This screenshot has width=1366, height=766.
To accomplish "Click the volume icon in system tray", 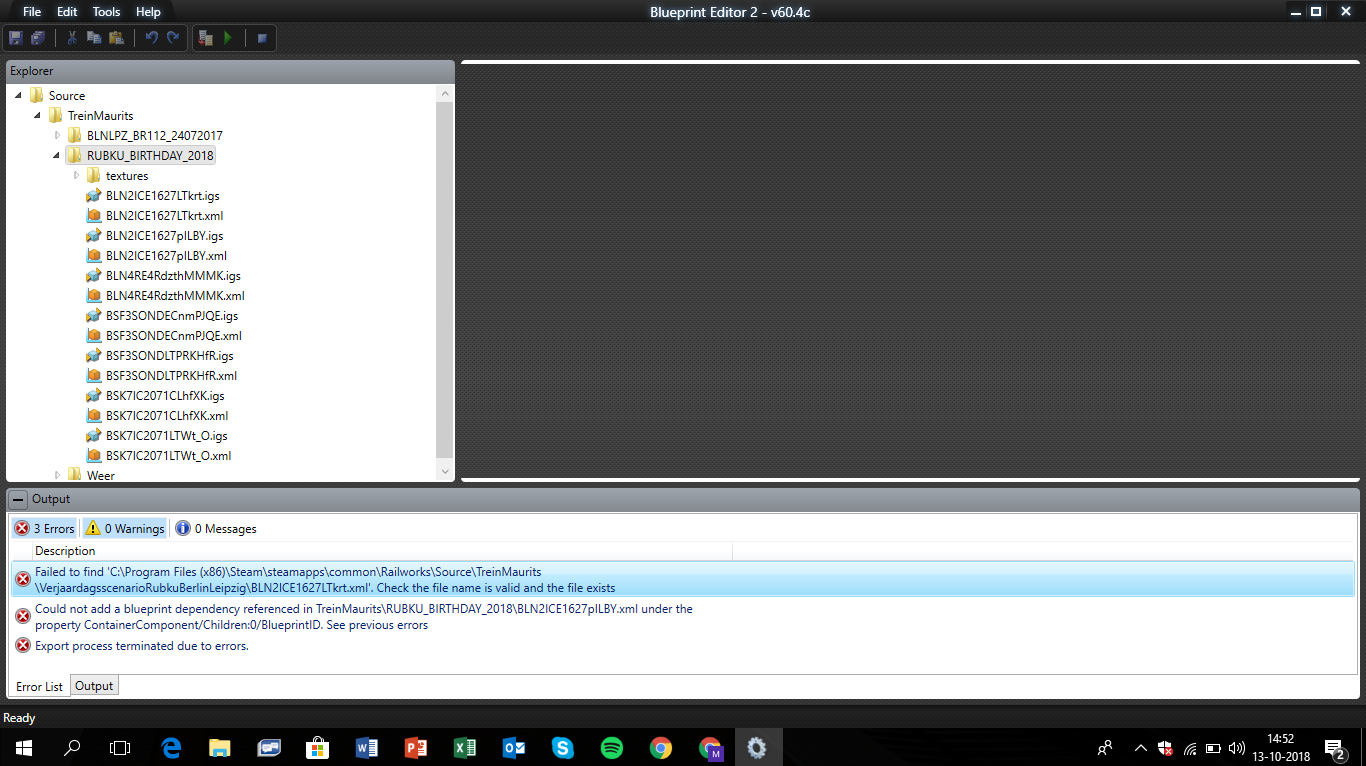I will point(1237,747).
